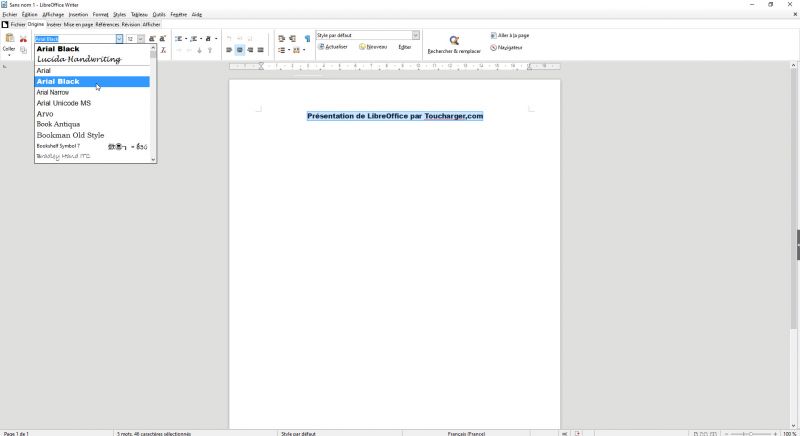
Task: Click the Editer style button
Action: pos(405,47)
